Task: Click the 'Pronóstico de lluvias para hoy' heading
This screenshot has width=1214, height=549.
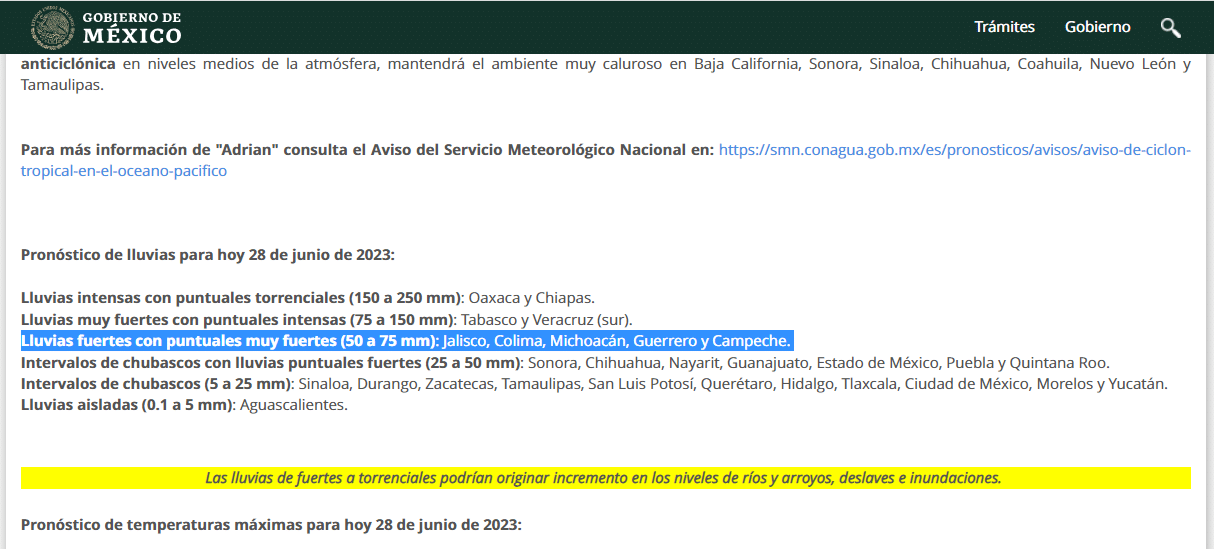Action: tap(208, 255)
